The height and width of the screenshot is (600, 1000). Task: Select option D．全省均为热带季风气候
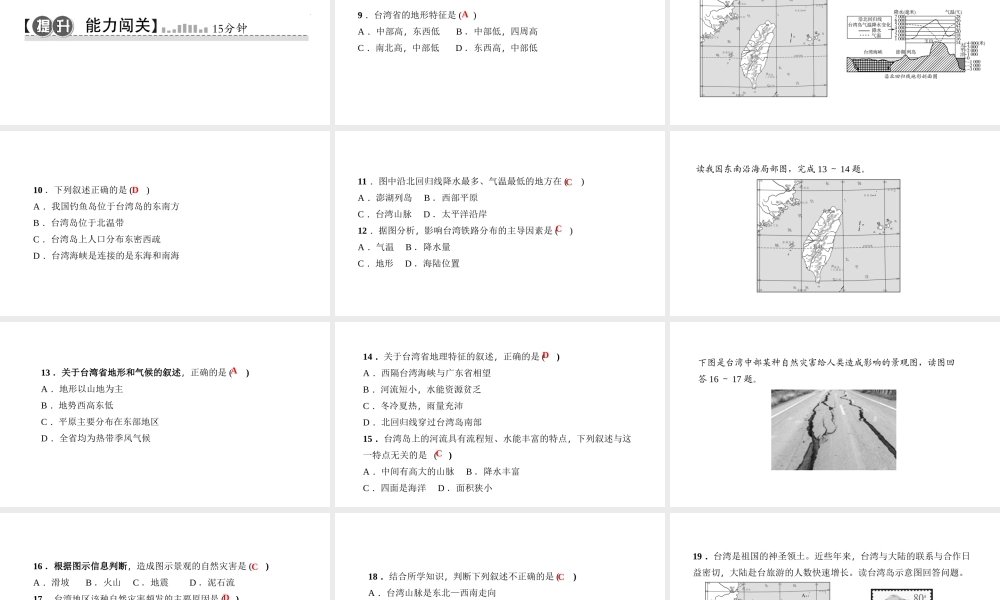[x=96, y=439]
